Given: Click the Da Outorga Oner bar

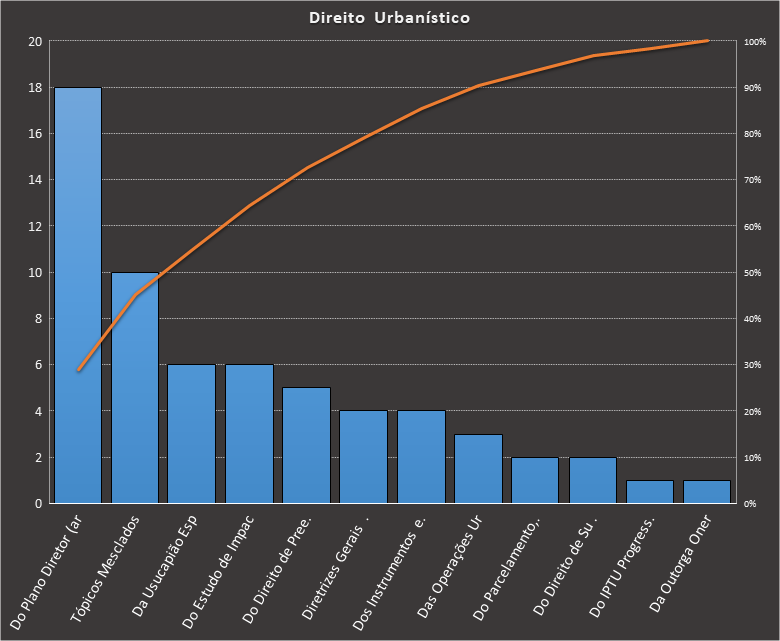Looking at the screenshot, I should 707,492.
